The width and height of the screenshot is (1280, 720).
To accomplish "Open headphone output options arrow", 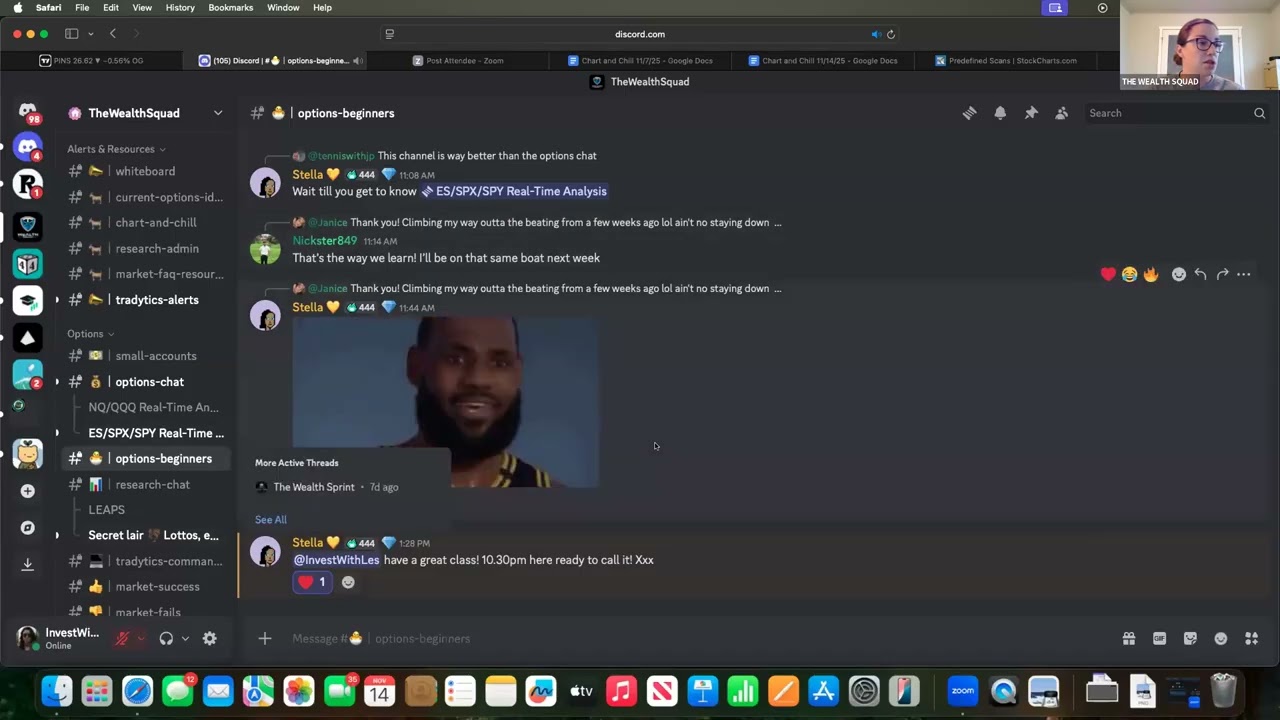I will coord(185,638).
